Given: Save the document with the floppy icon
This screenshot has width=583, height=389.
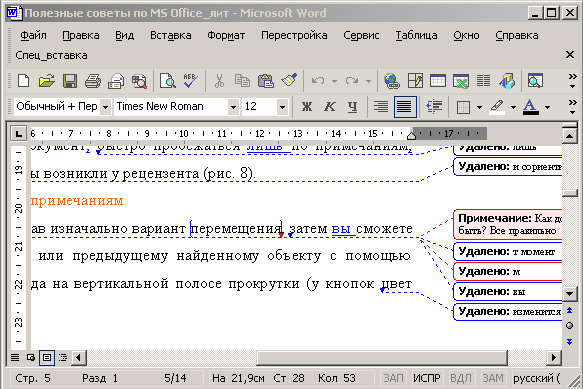Looking at the screenshot, I should [70, 80].
